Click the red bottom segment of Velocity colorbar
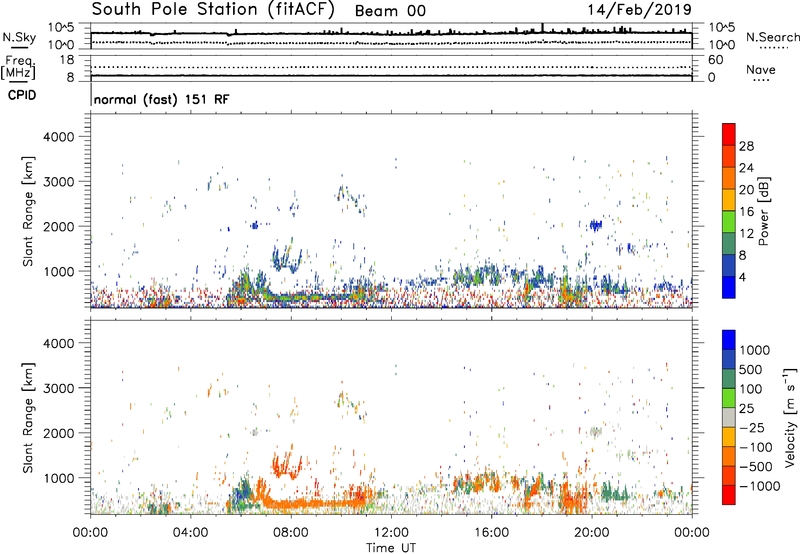The width and height of the screenshot is (800, 554). pyautogui.click(x=729, y=495)
